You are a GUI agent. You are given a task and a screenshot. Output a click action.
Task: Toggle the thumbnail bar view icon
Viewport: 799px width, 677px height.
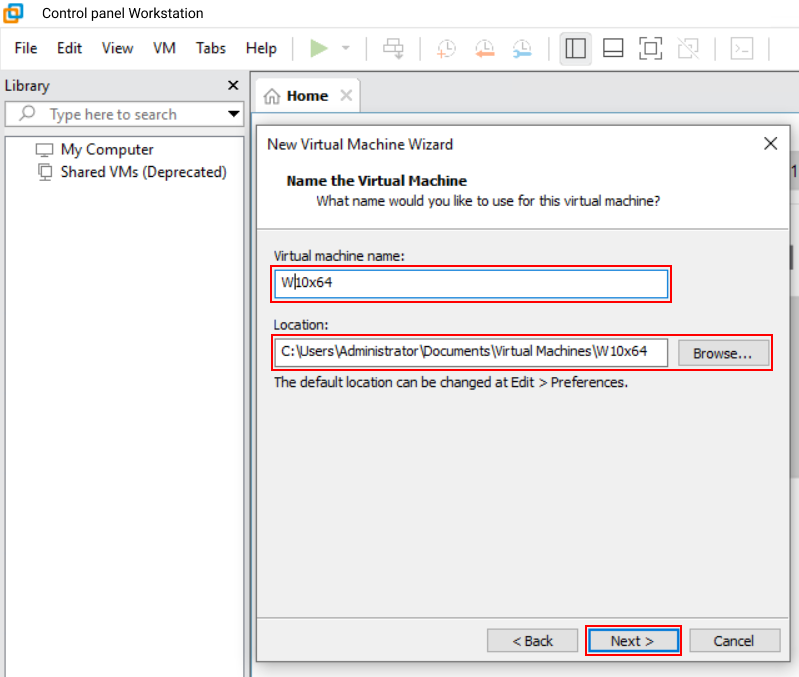pyautogui.click(x=613, y=48)
